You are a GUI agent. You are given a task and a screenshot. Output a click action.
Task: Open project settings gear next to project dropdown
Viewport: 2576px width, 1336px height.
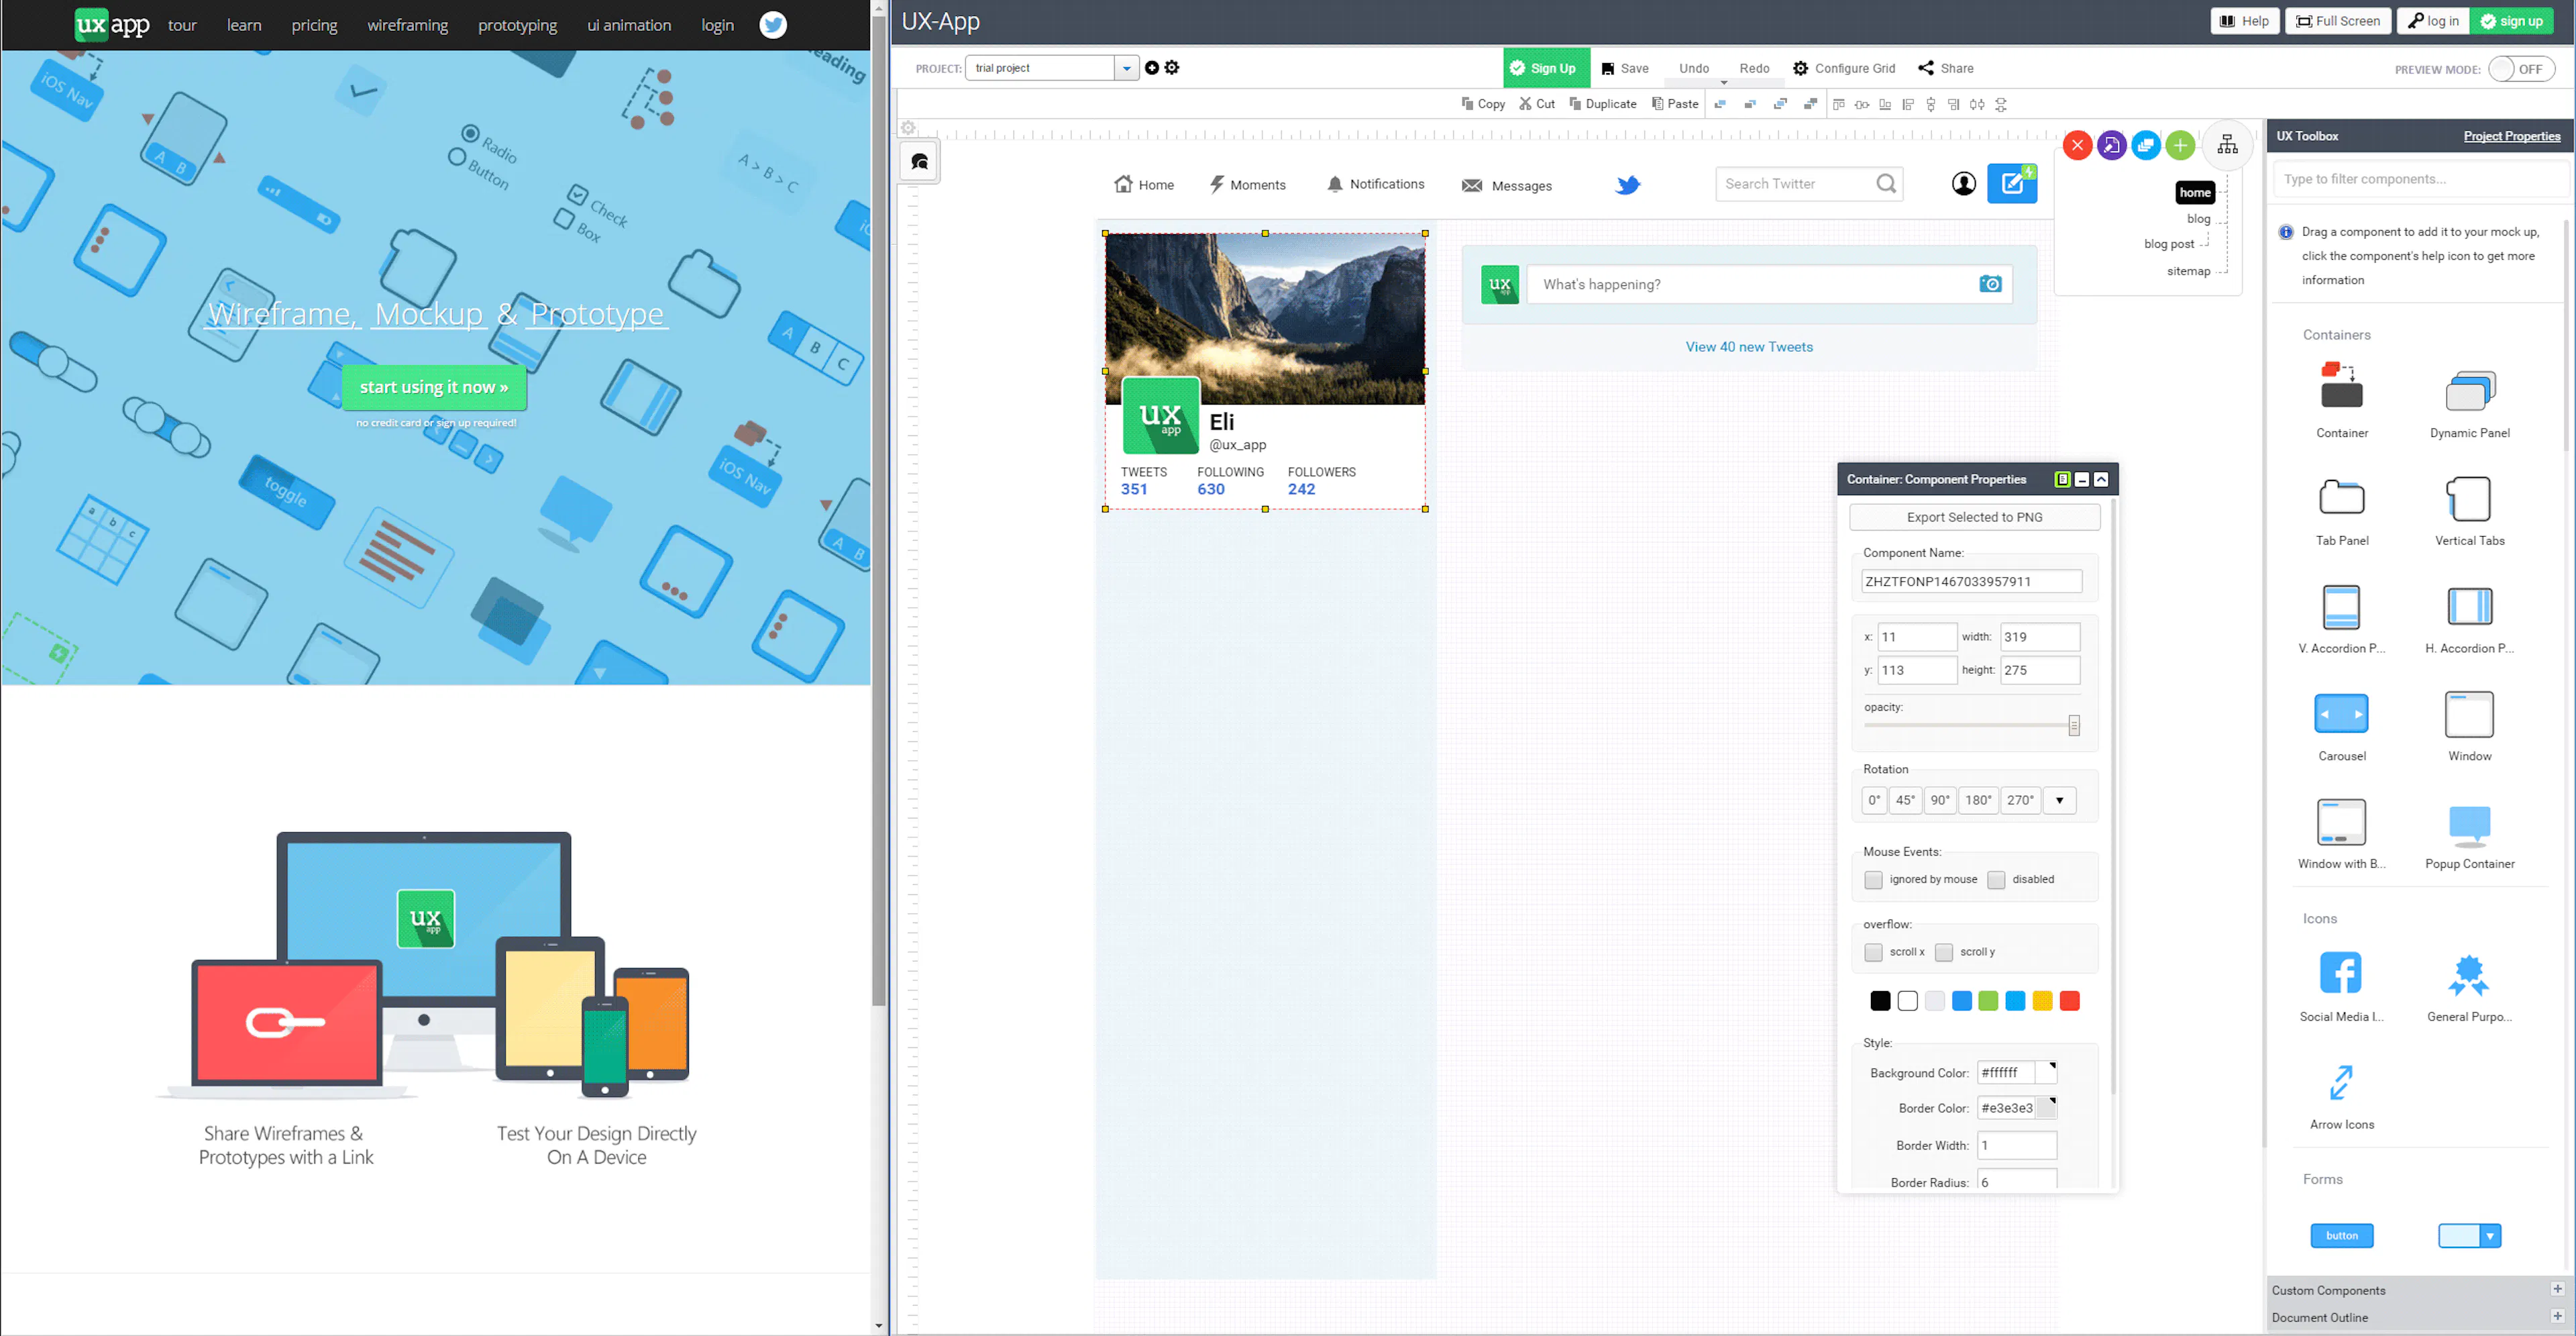tap(1172, 68)
